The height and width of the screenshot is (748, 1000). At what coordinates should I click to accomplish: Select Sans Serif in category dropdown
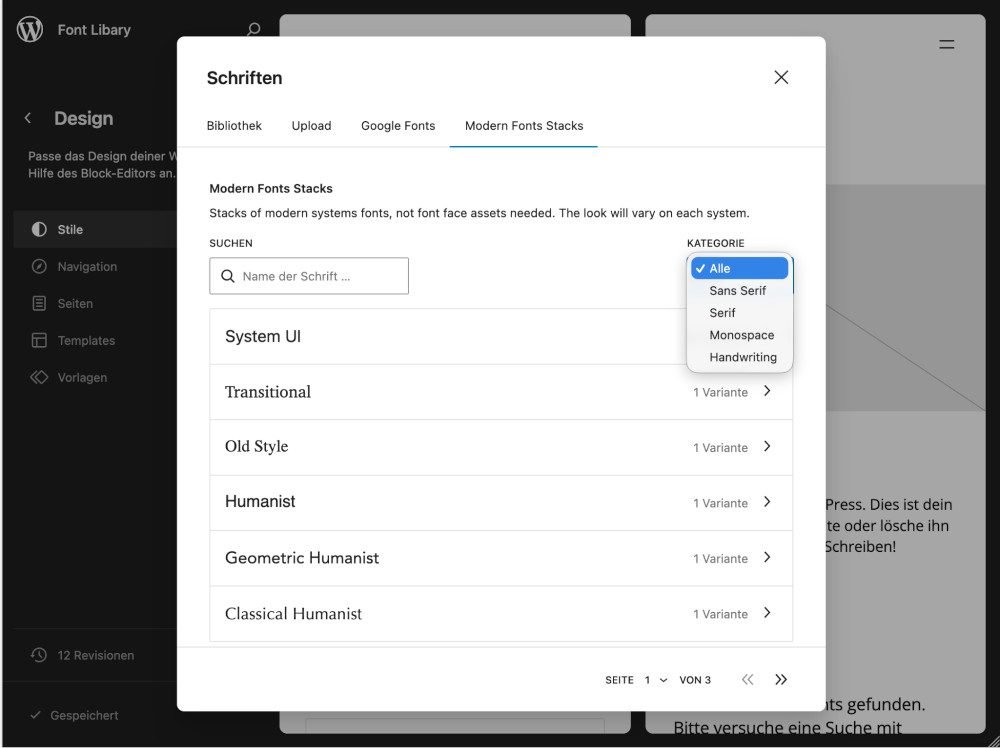[x=737, y=291]
